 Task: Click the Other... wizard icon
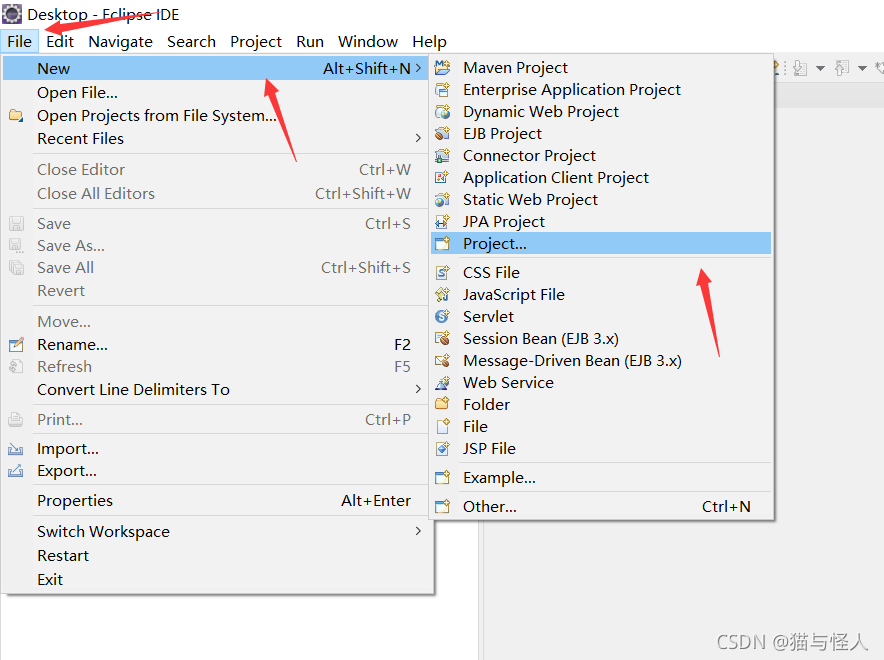click(x=443, y=507)
